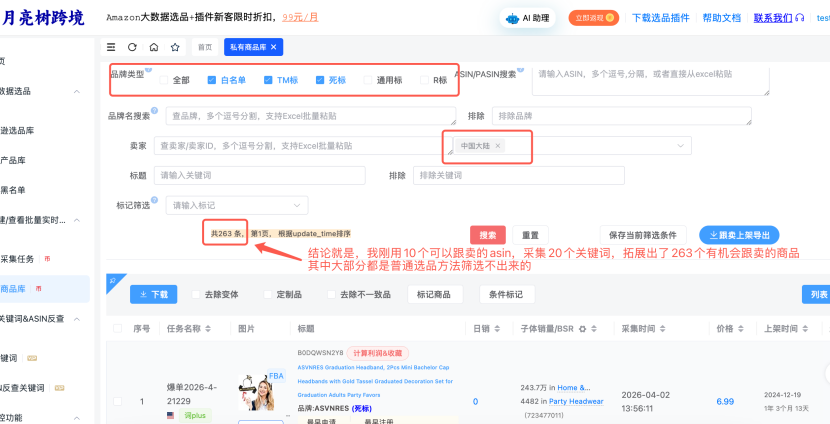Click the home icon in tab bar

[153, 47]
